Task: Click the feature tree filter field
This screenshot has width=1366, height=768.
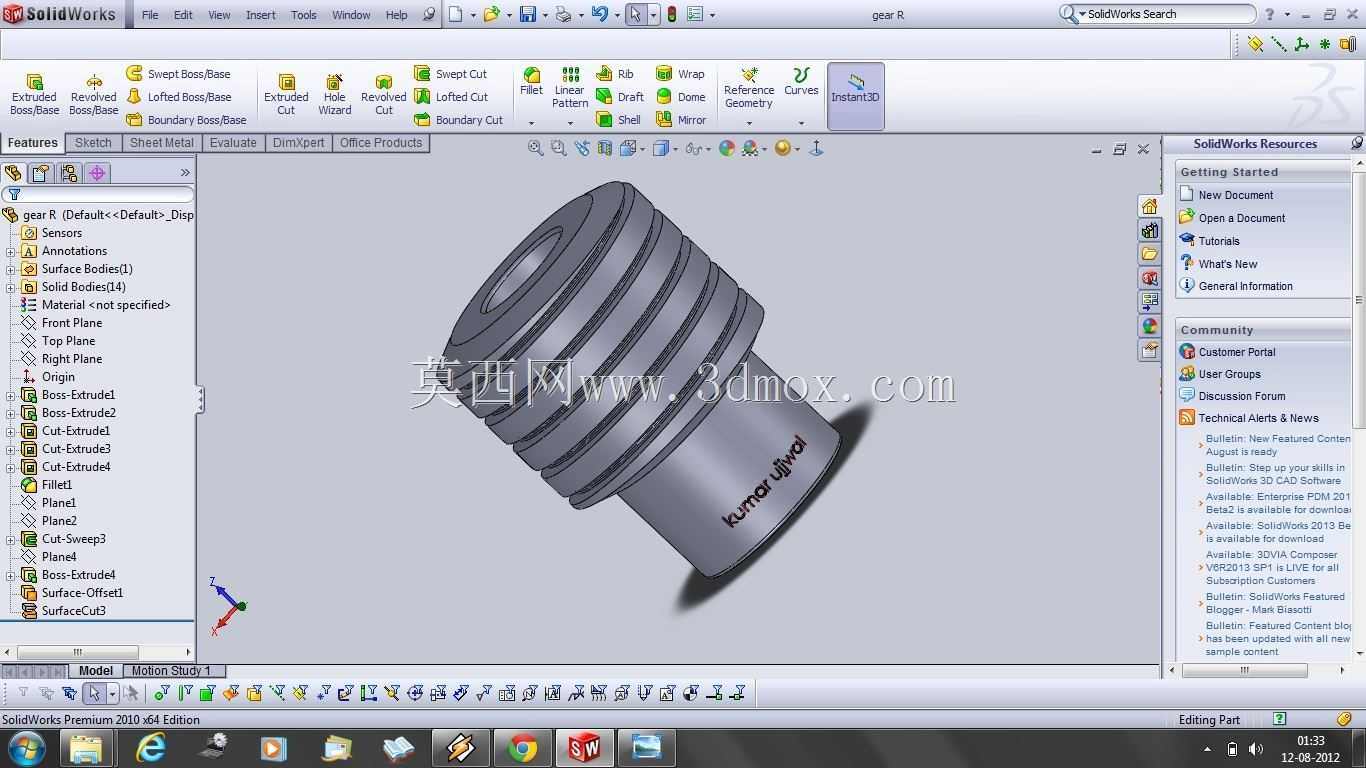Action: 98,194
